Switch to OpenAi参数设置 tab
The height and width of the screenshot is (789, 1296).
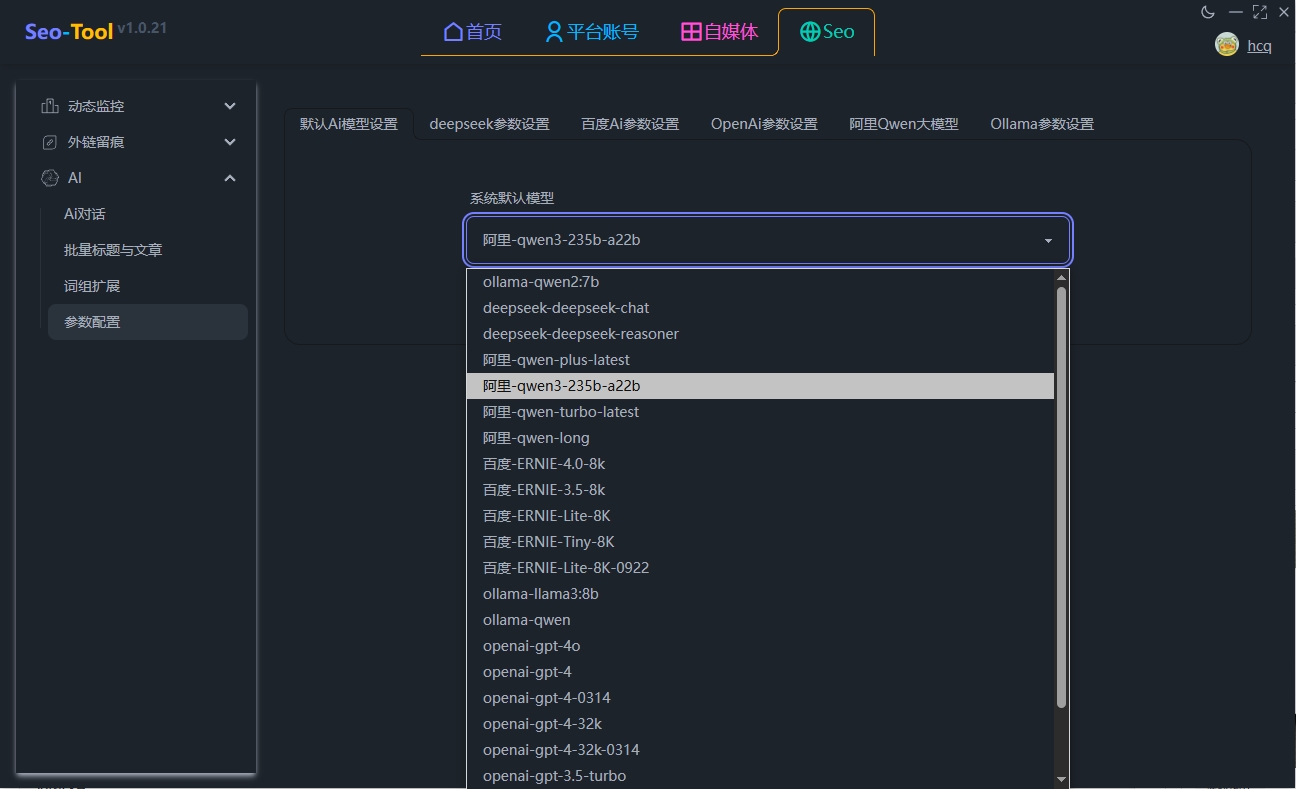(x=764, y=124)
